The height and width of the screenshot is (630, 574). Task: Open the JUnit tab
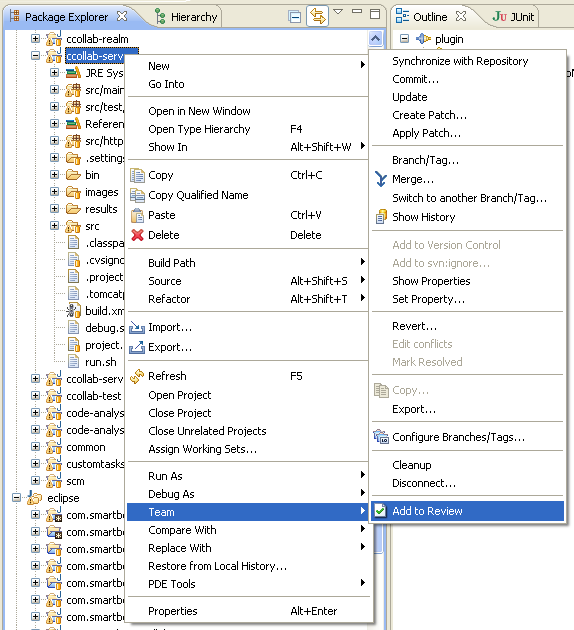[514, 17]
